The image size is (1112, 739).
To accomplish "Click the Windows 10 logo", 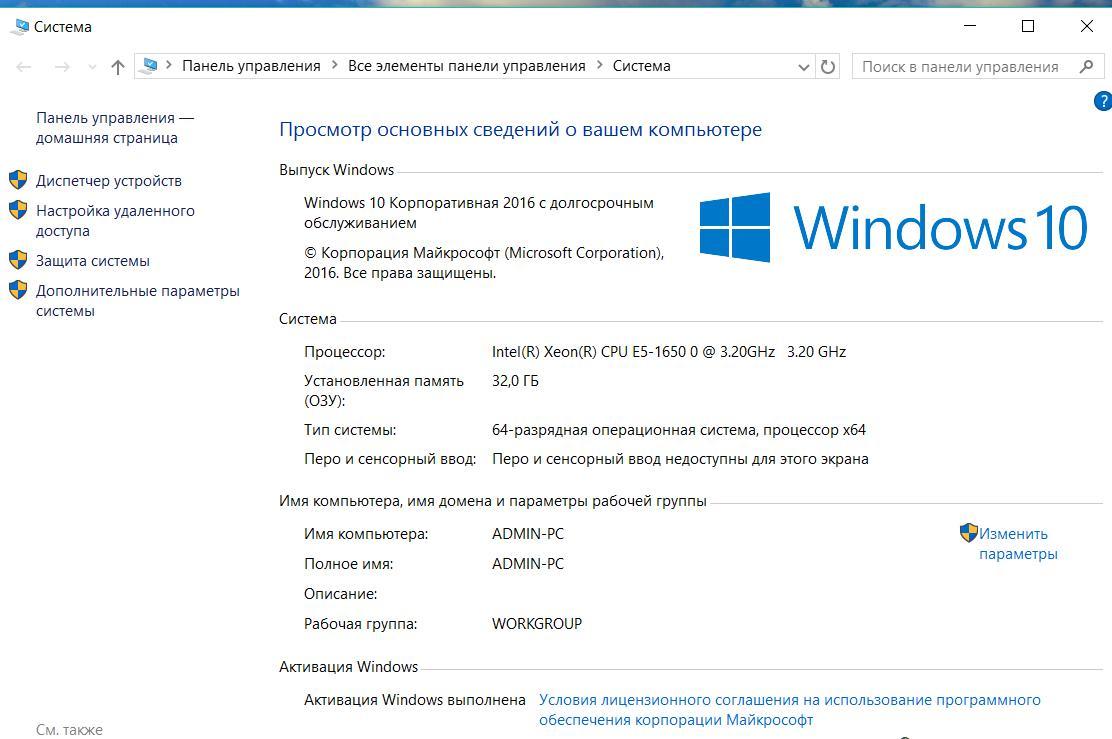I will pos(893,227).
